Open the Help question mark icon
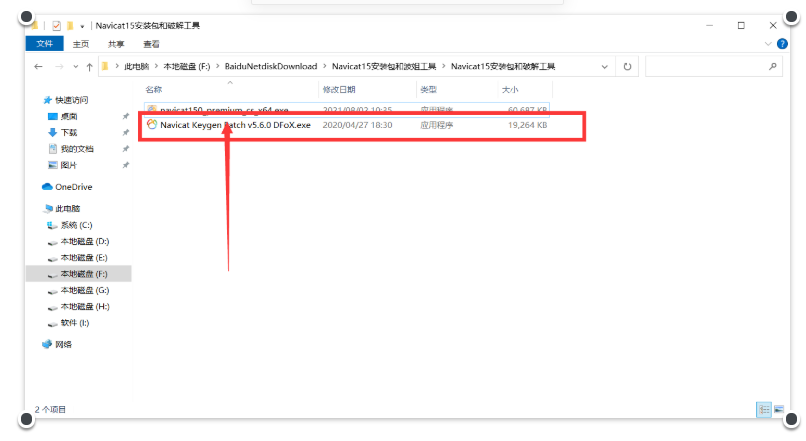 782,44
